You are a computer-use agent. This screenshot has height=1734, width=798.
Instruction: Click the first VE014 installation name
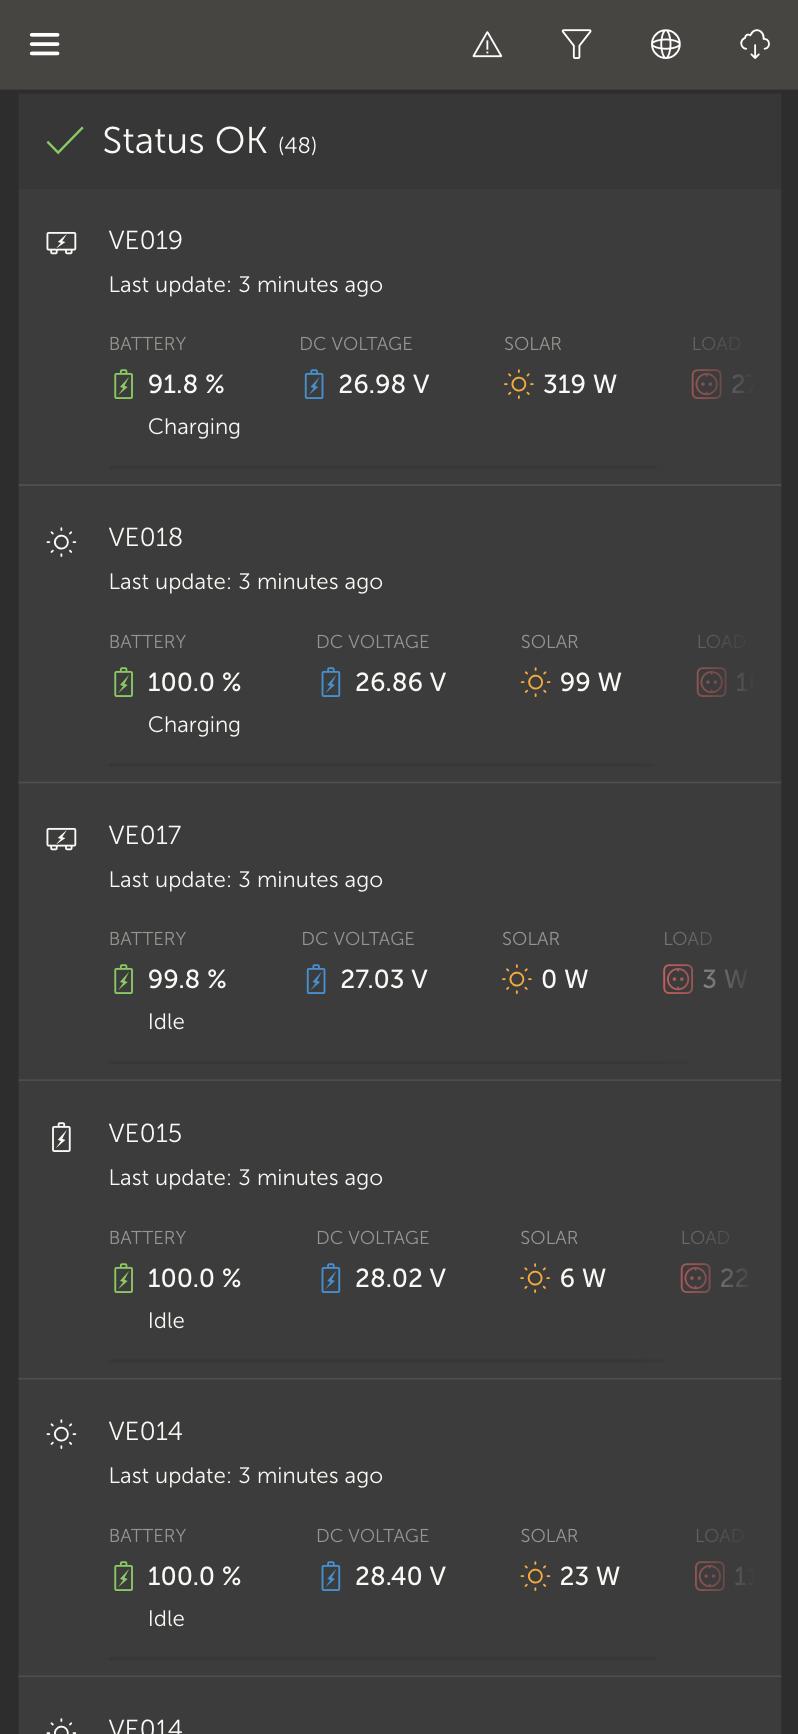click(x=145, y=1431)
